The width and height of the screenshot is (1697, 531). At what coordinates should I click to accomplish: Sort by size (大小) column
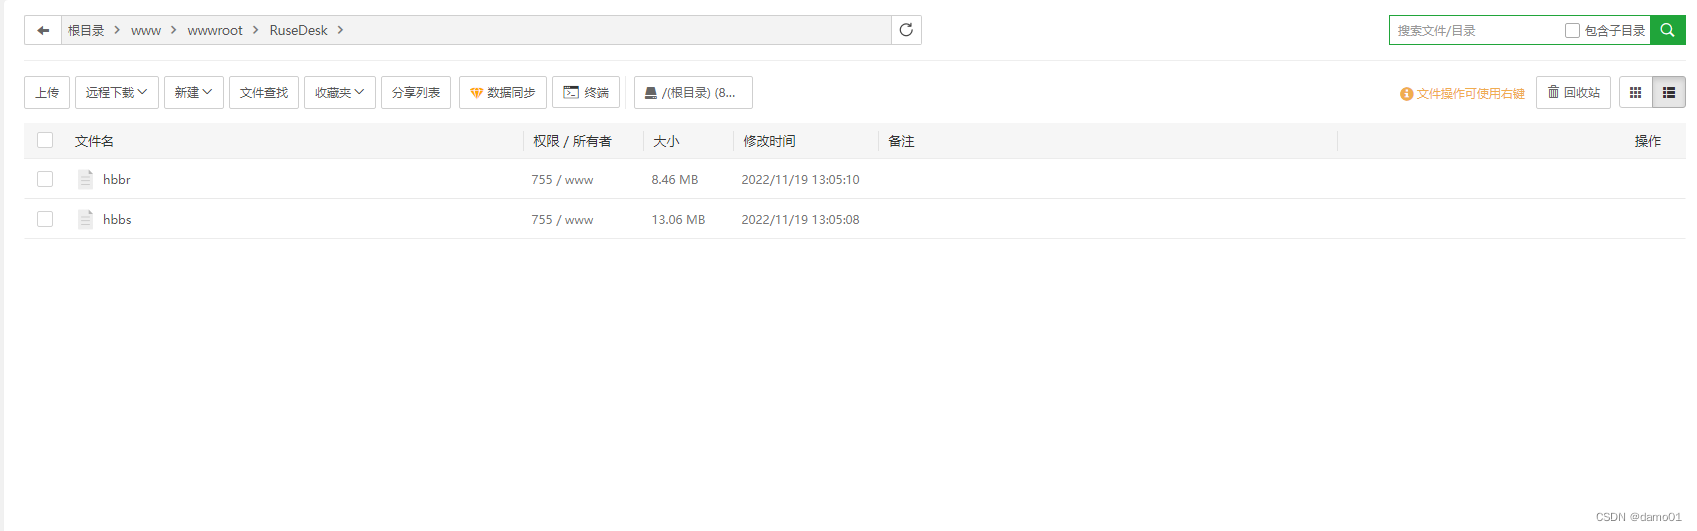click(x=666, y=141)
